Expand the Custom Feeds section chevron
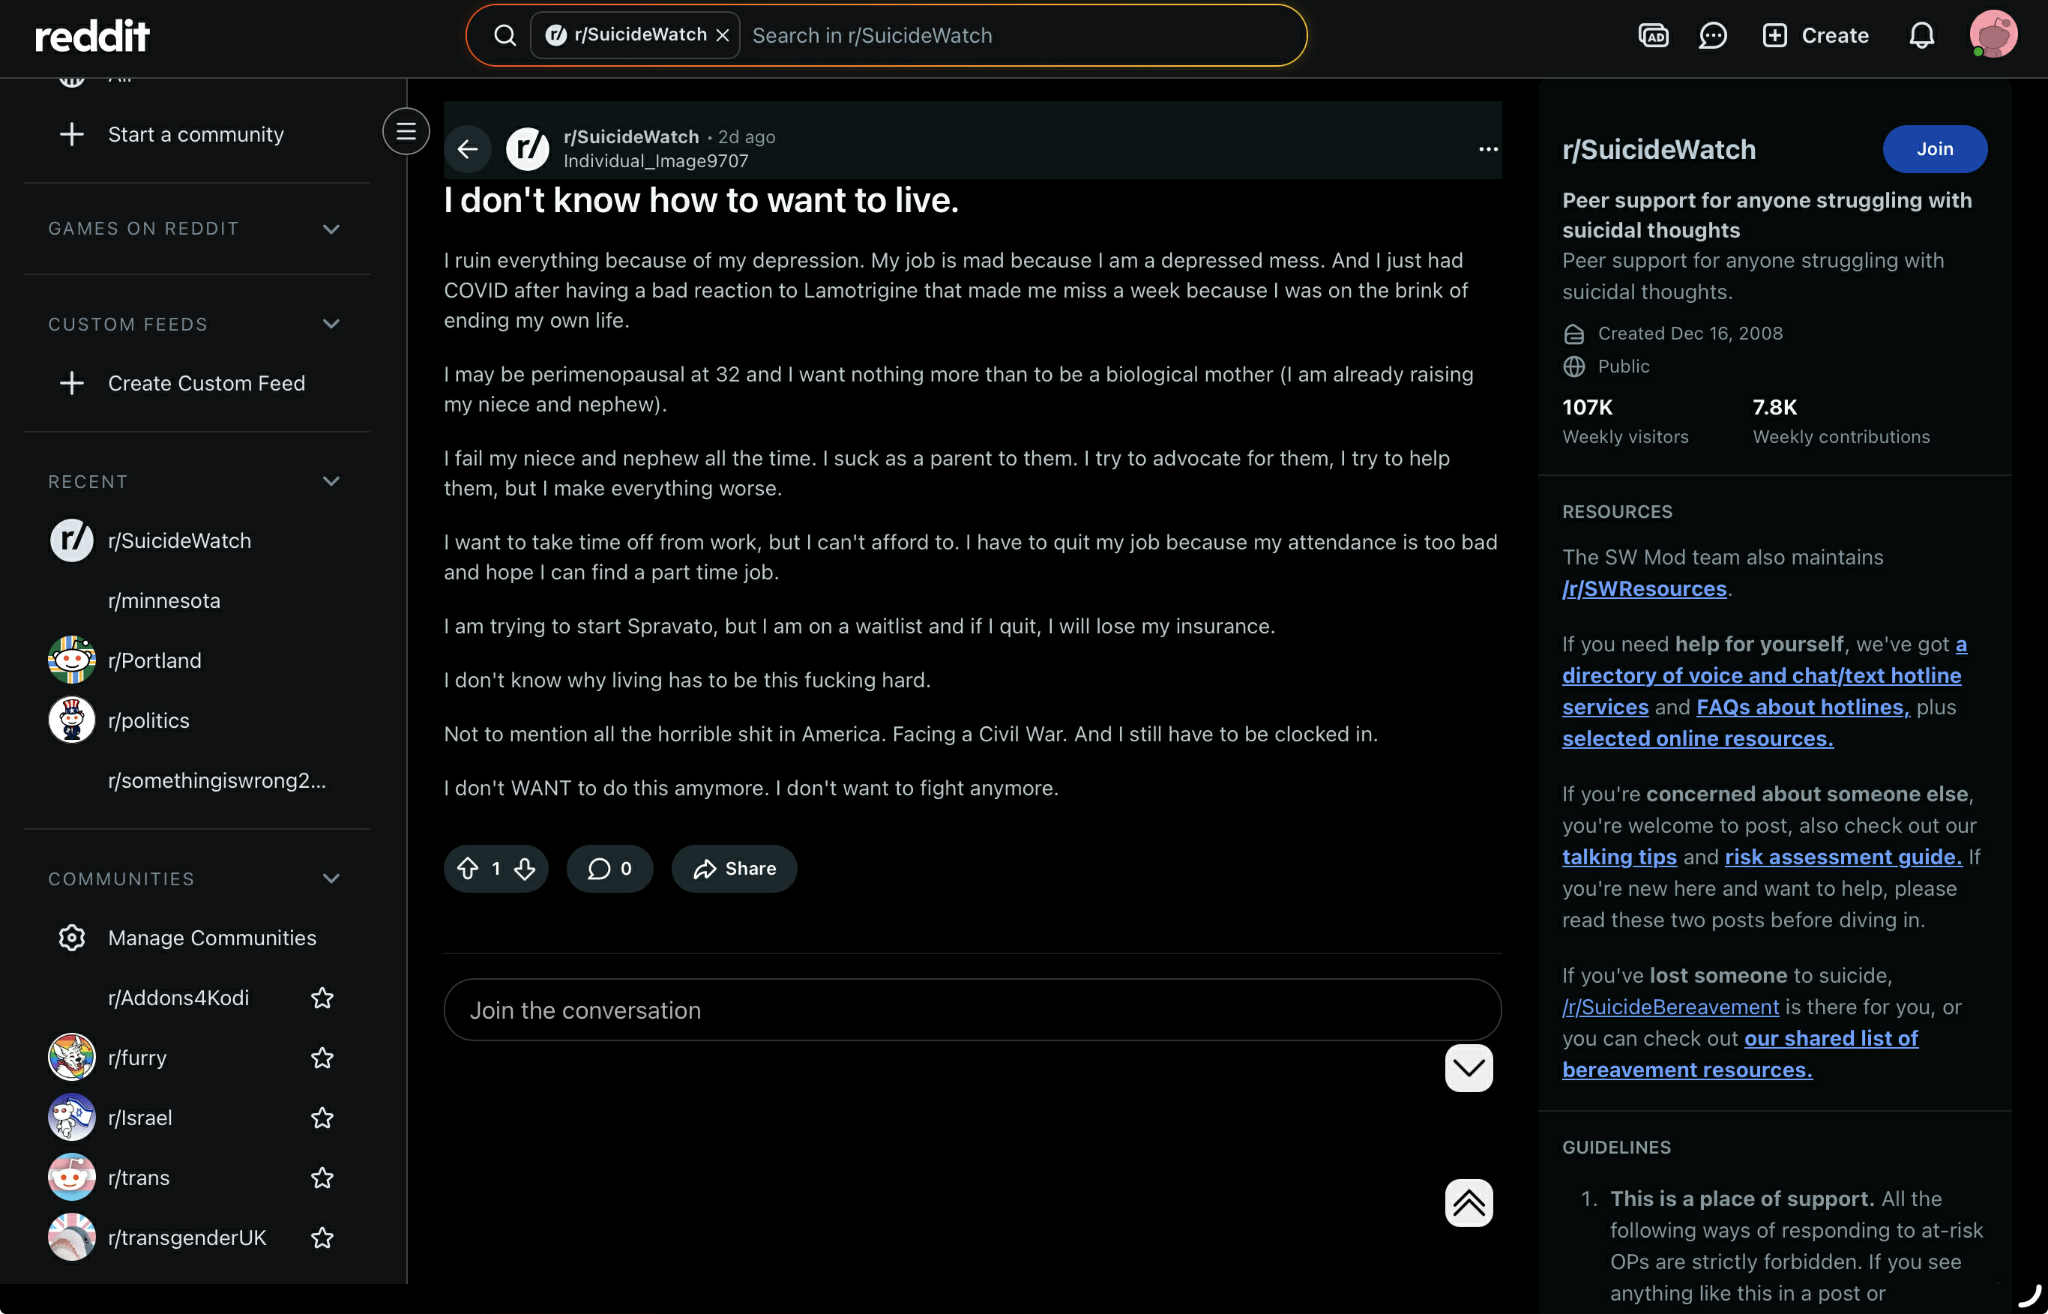 [331, 324]
